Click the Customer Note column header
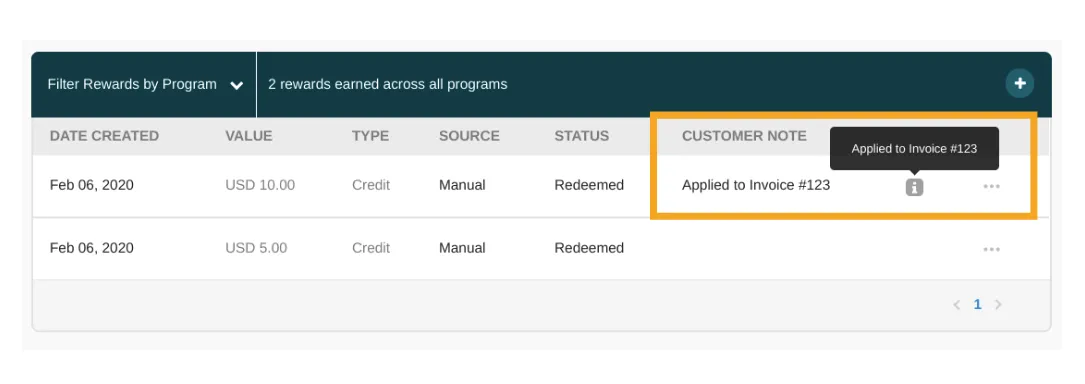Screen dimensions: 1085x384 tap(744, 136)
